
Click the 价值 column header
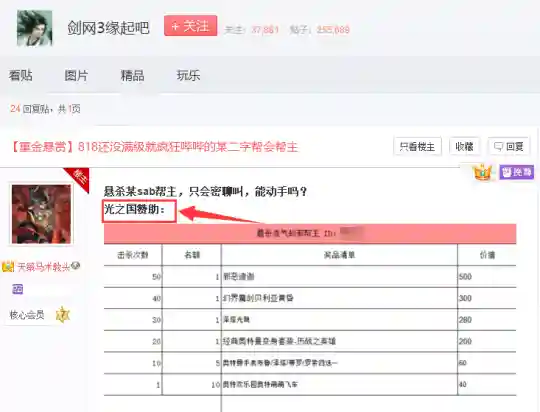point(487,255)
